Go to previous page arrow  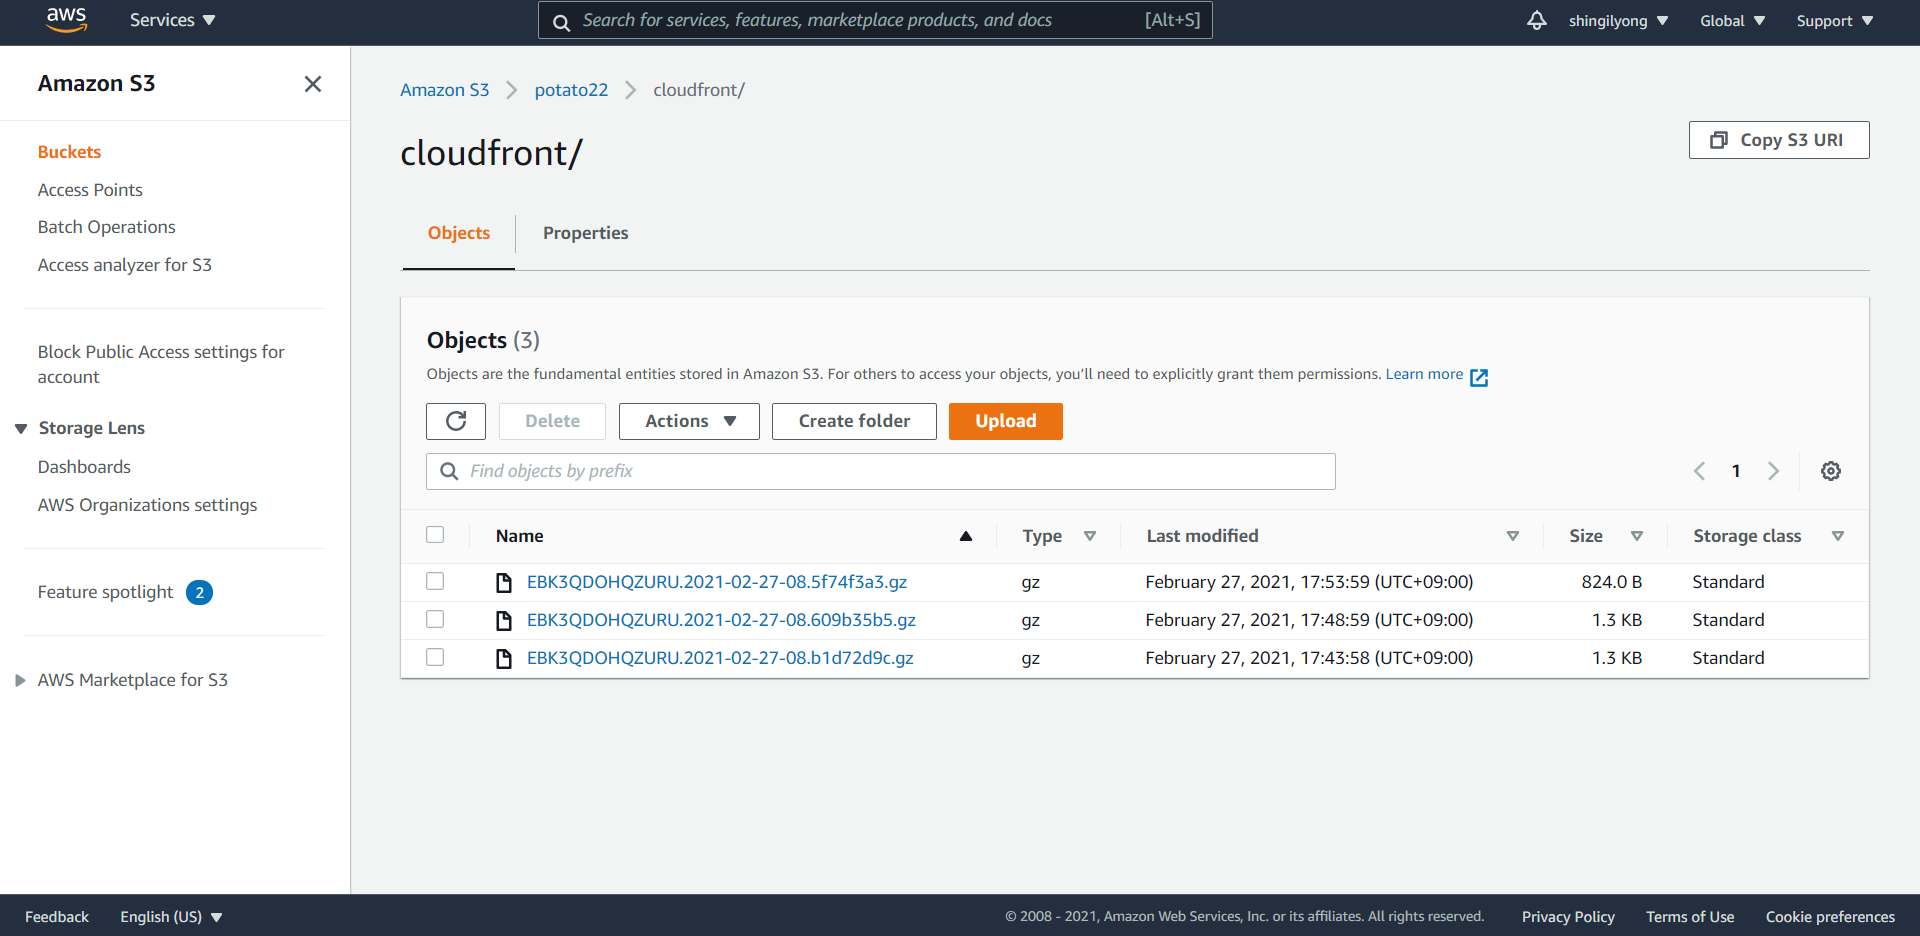tap(1699, 471)
